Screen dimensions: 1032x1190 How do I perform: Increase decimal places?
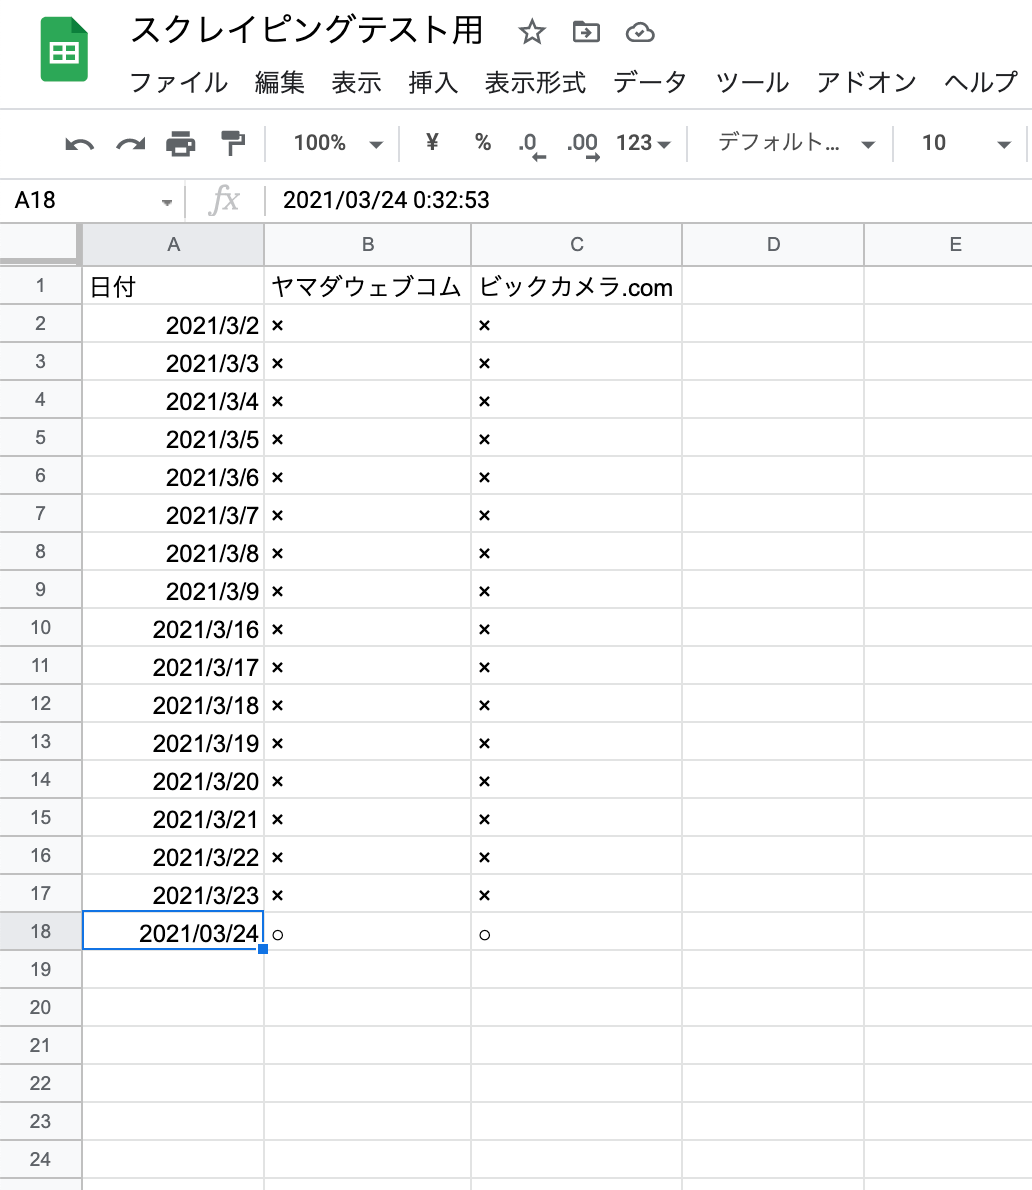pyautogui.click(x=583, y=144)
